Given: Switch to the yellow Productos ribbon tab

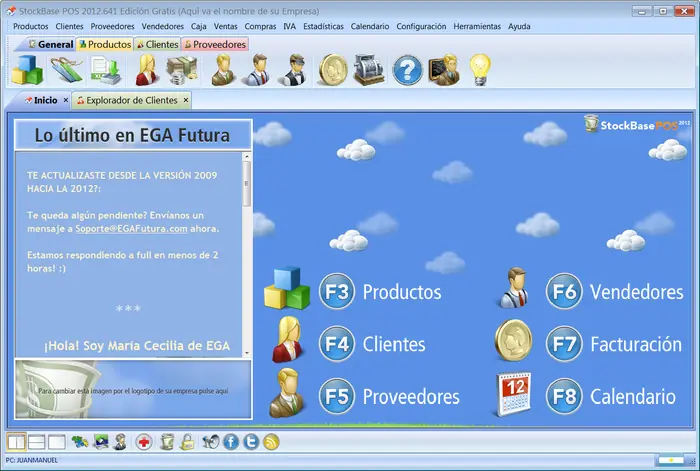Looking at the screenshot, I should (105, 44).
